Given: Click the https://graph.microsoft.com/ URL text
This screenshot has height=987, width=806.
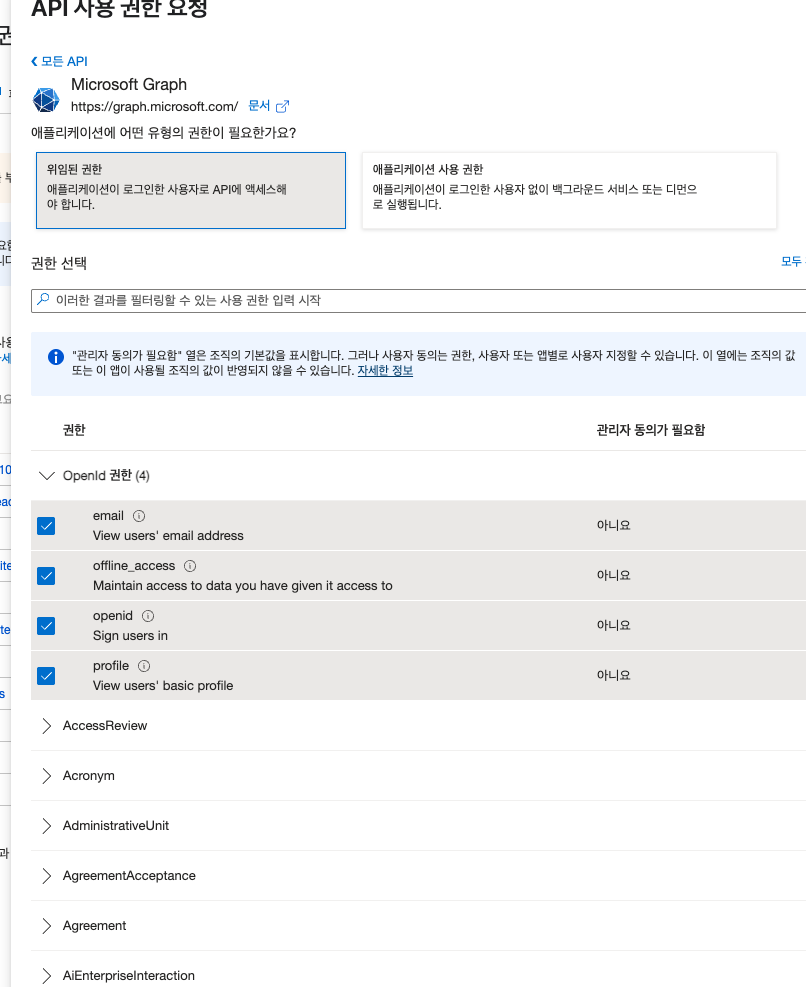Looking at the screenshot, I should pos(154,106).
